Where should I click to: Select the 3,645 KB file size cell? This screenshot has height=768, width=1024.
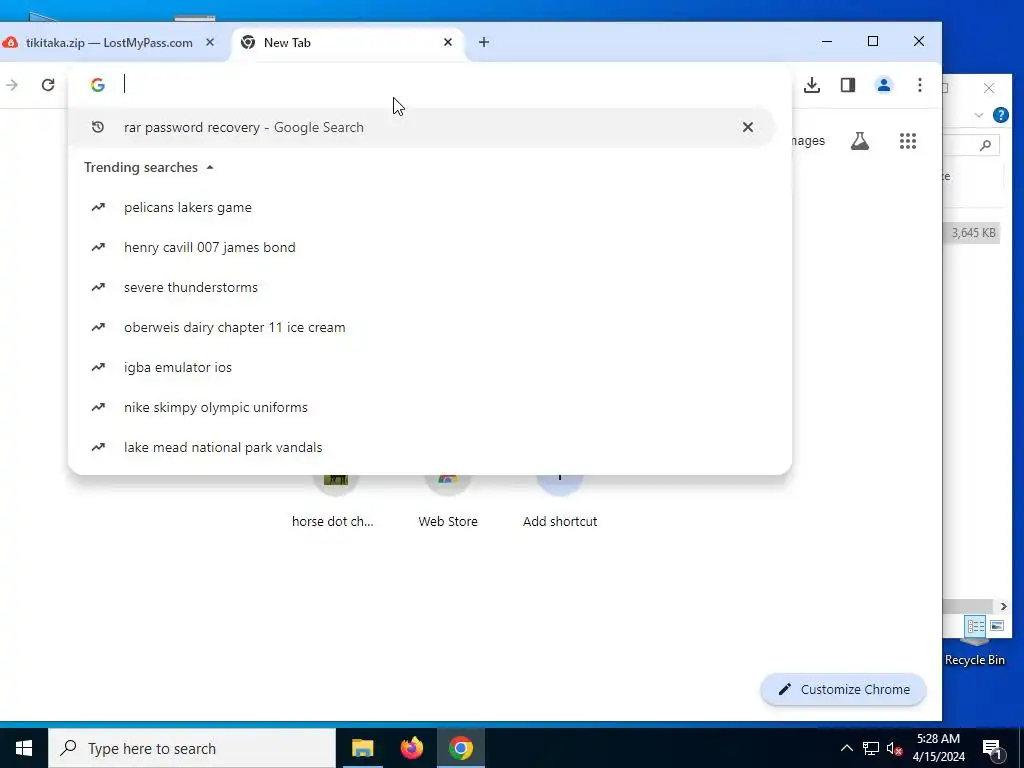pos(973,232)
